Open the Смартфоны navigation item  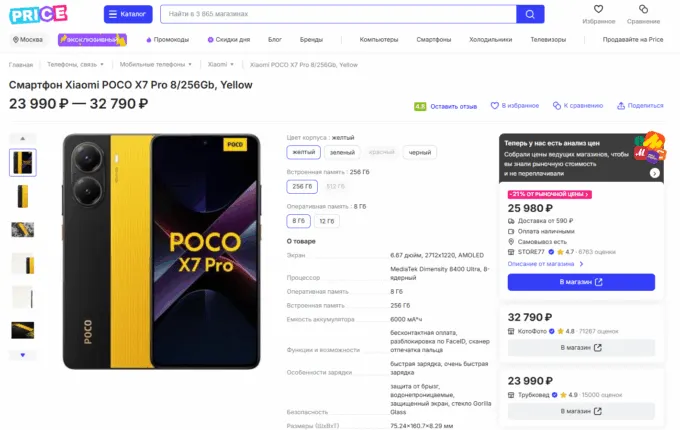click(x=434, y=39)
